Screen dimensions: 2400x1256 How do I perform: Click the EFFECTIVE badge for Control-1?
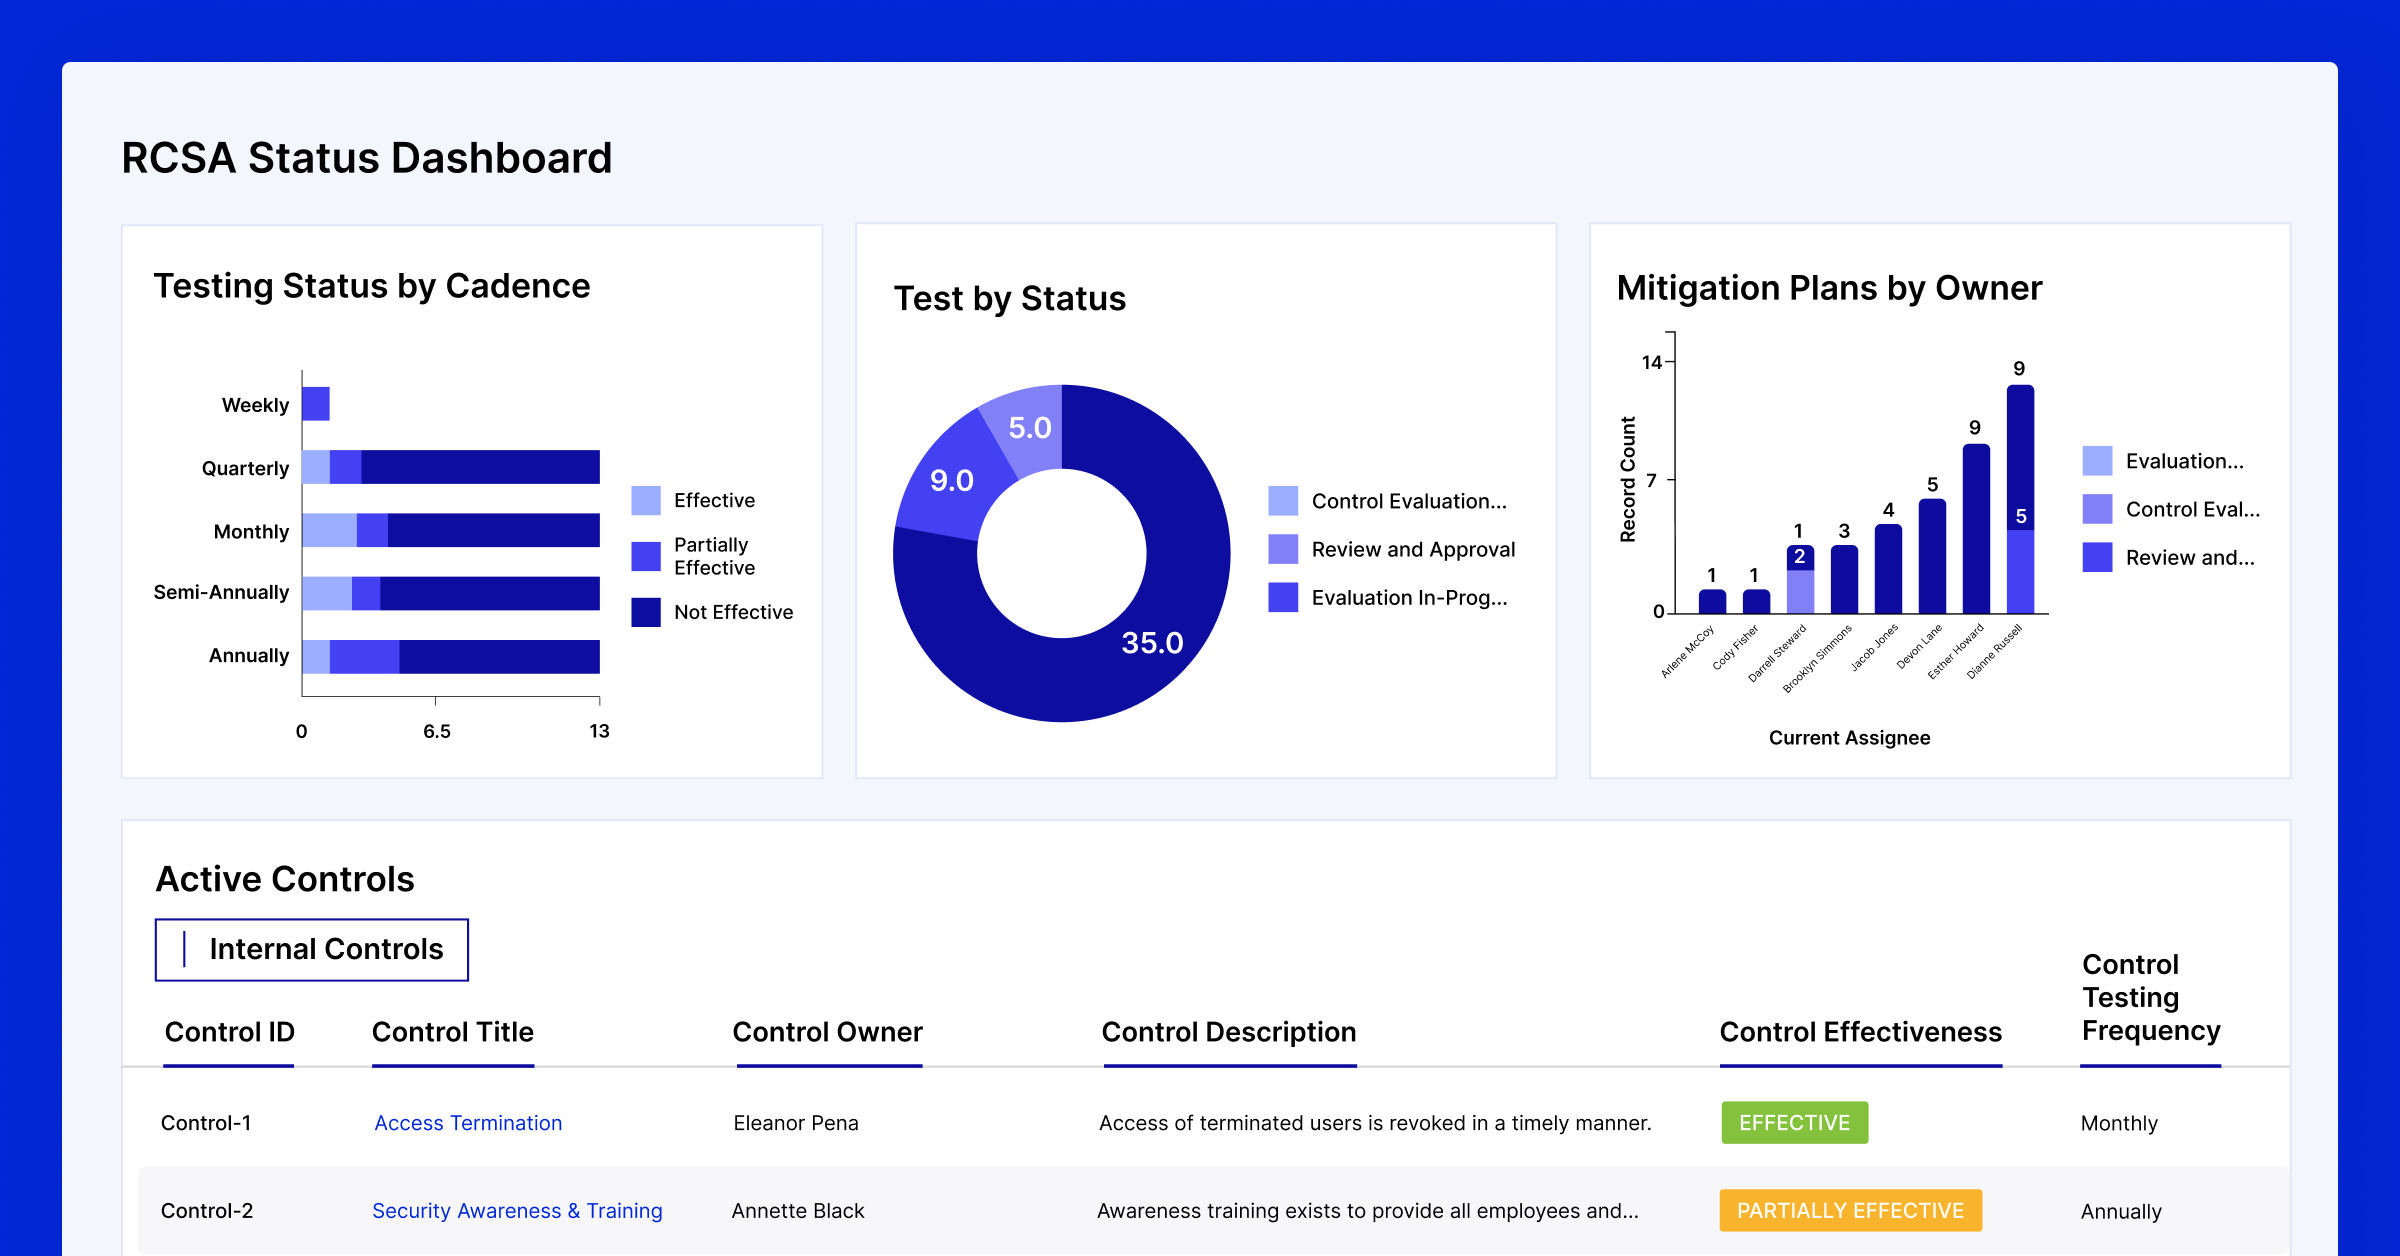1793,1122
